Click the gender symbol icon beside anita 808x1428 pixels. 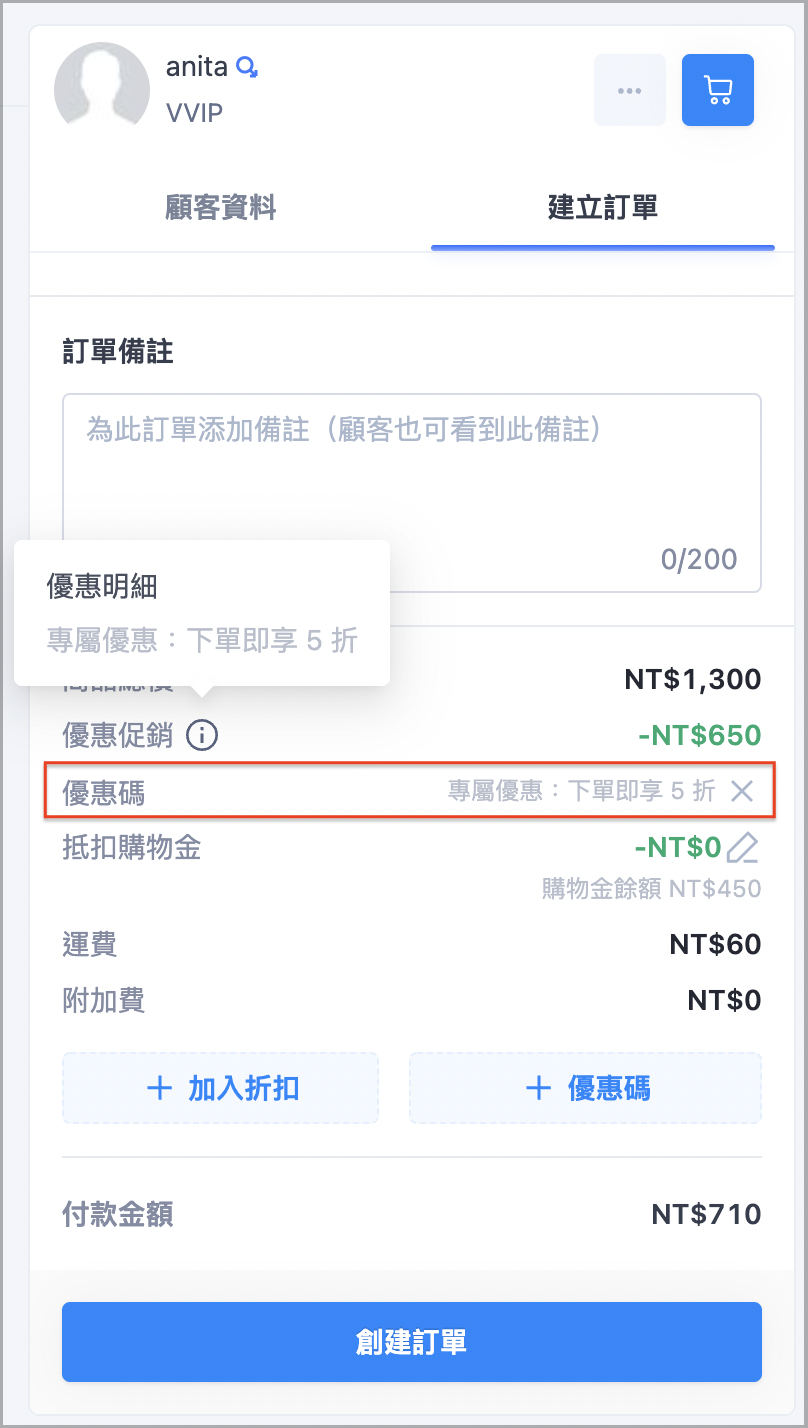(247, 68)
